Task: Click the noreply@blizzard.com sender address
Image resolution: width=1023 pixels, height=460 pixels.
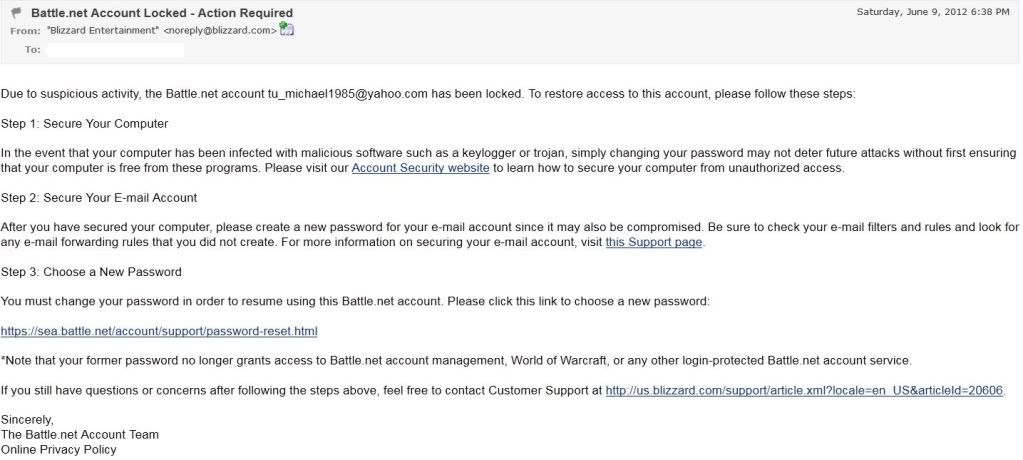Action: point(220,30)
